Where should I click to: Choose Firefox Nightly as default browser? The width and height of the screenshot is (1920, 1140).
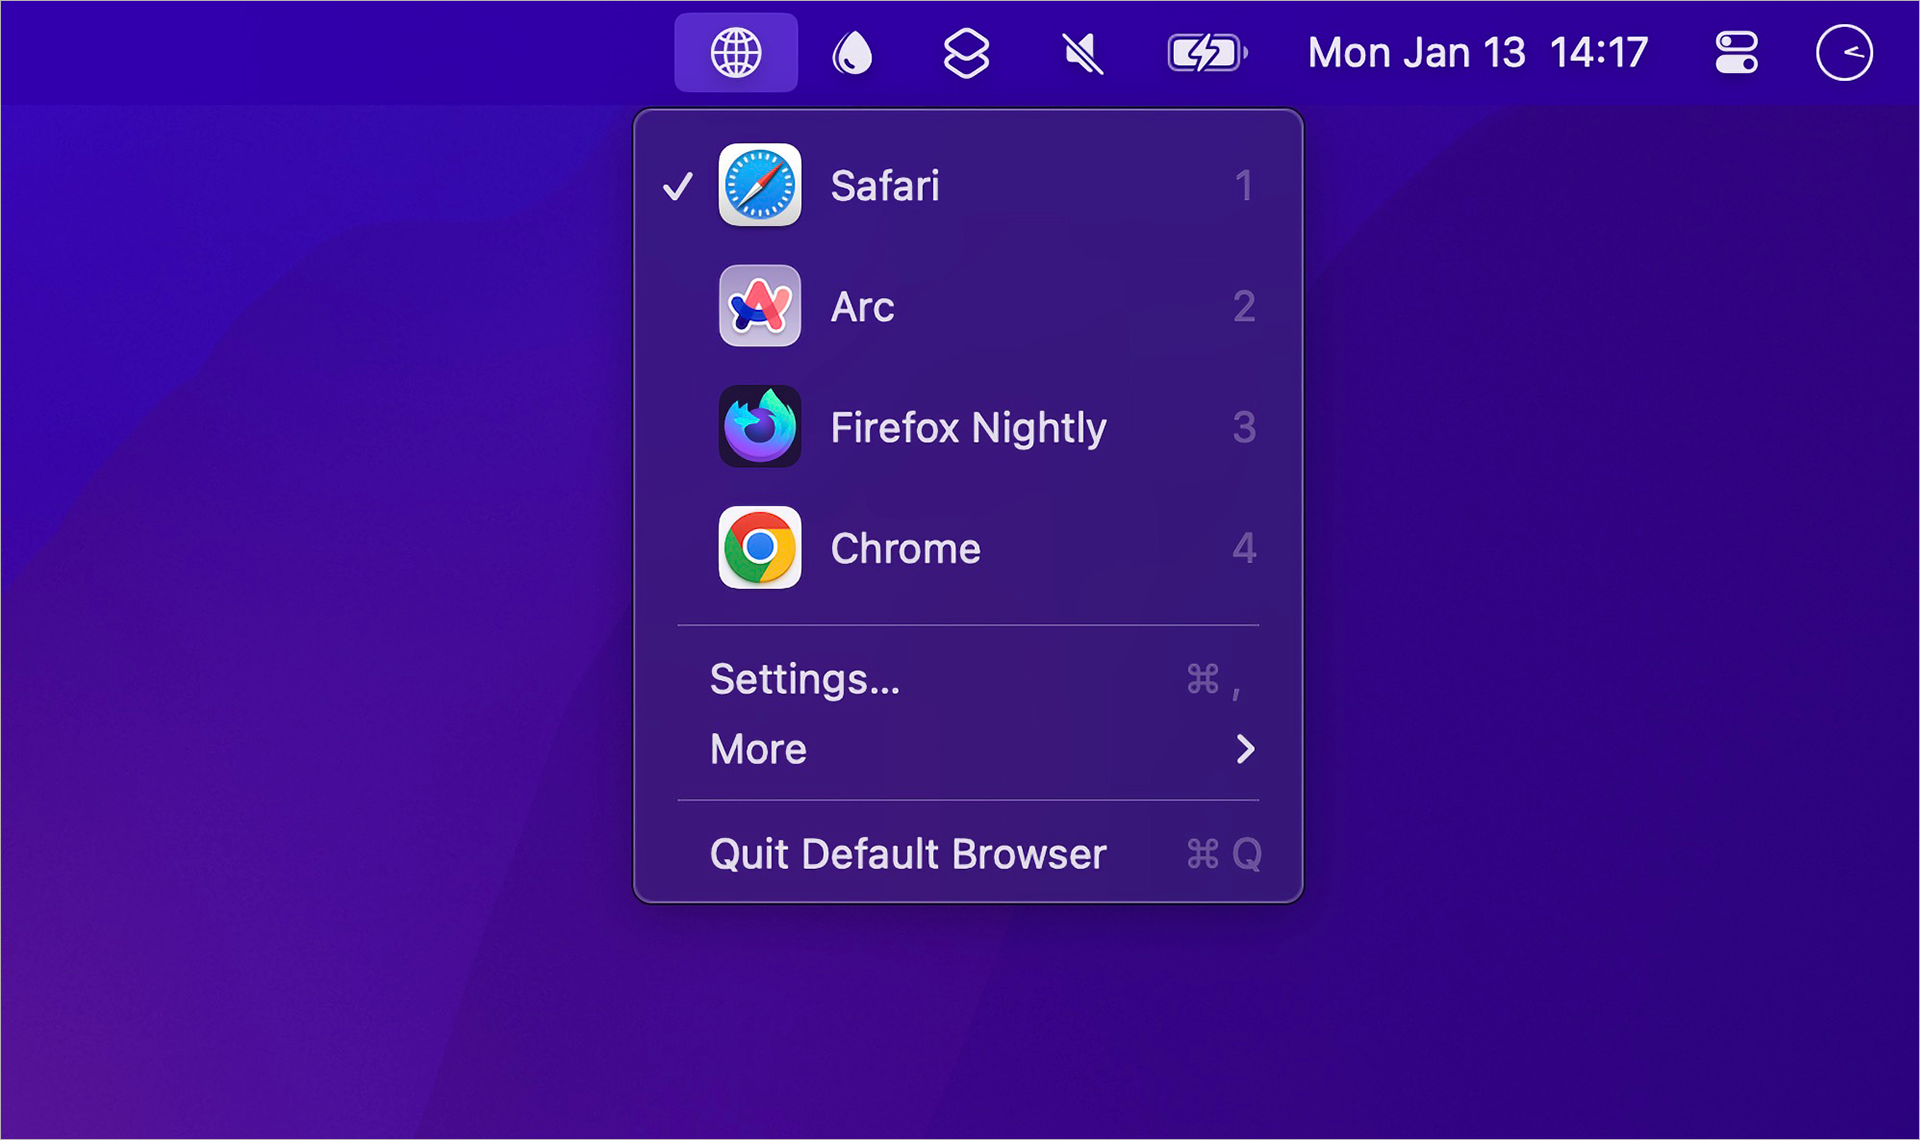pyautogui.click(x=968, y=428)
